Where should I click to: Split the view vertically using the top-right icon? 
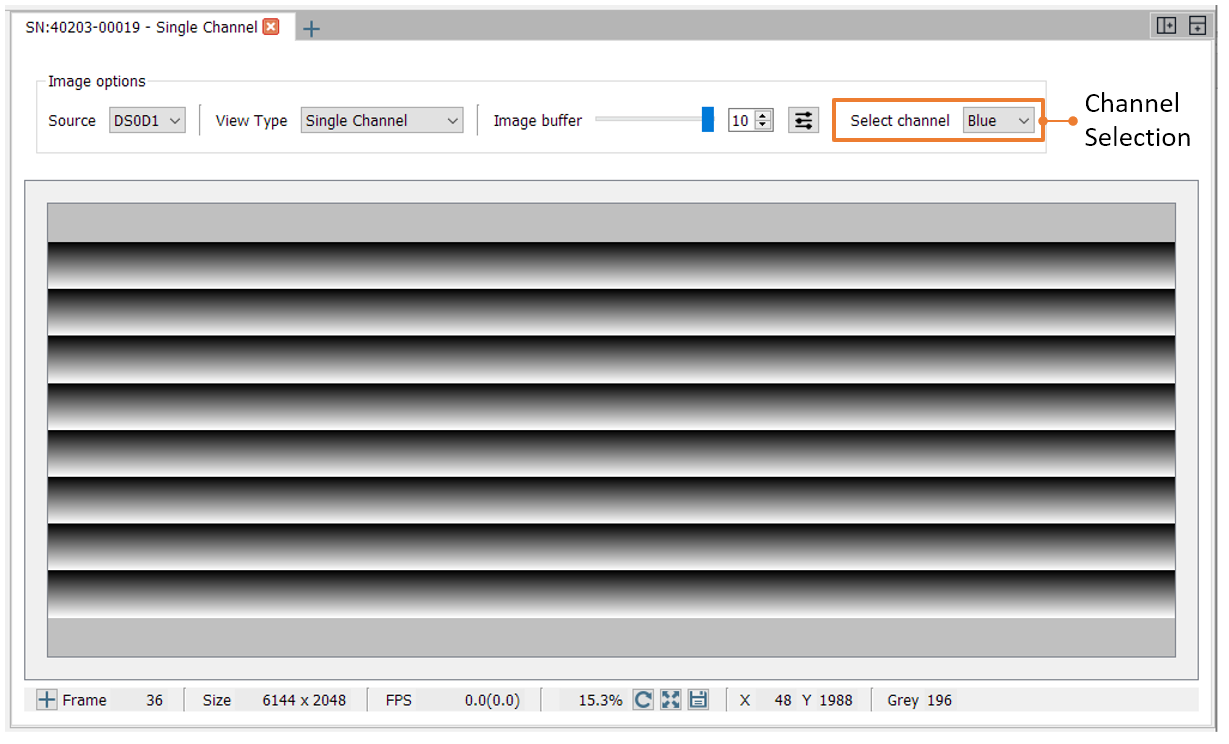click(x=1166, y=26)
